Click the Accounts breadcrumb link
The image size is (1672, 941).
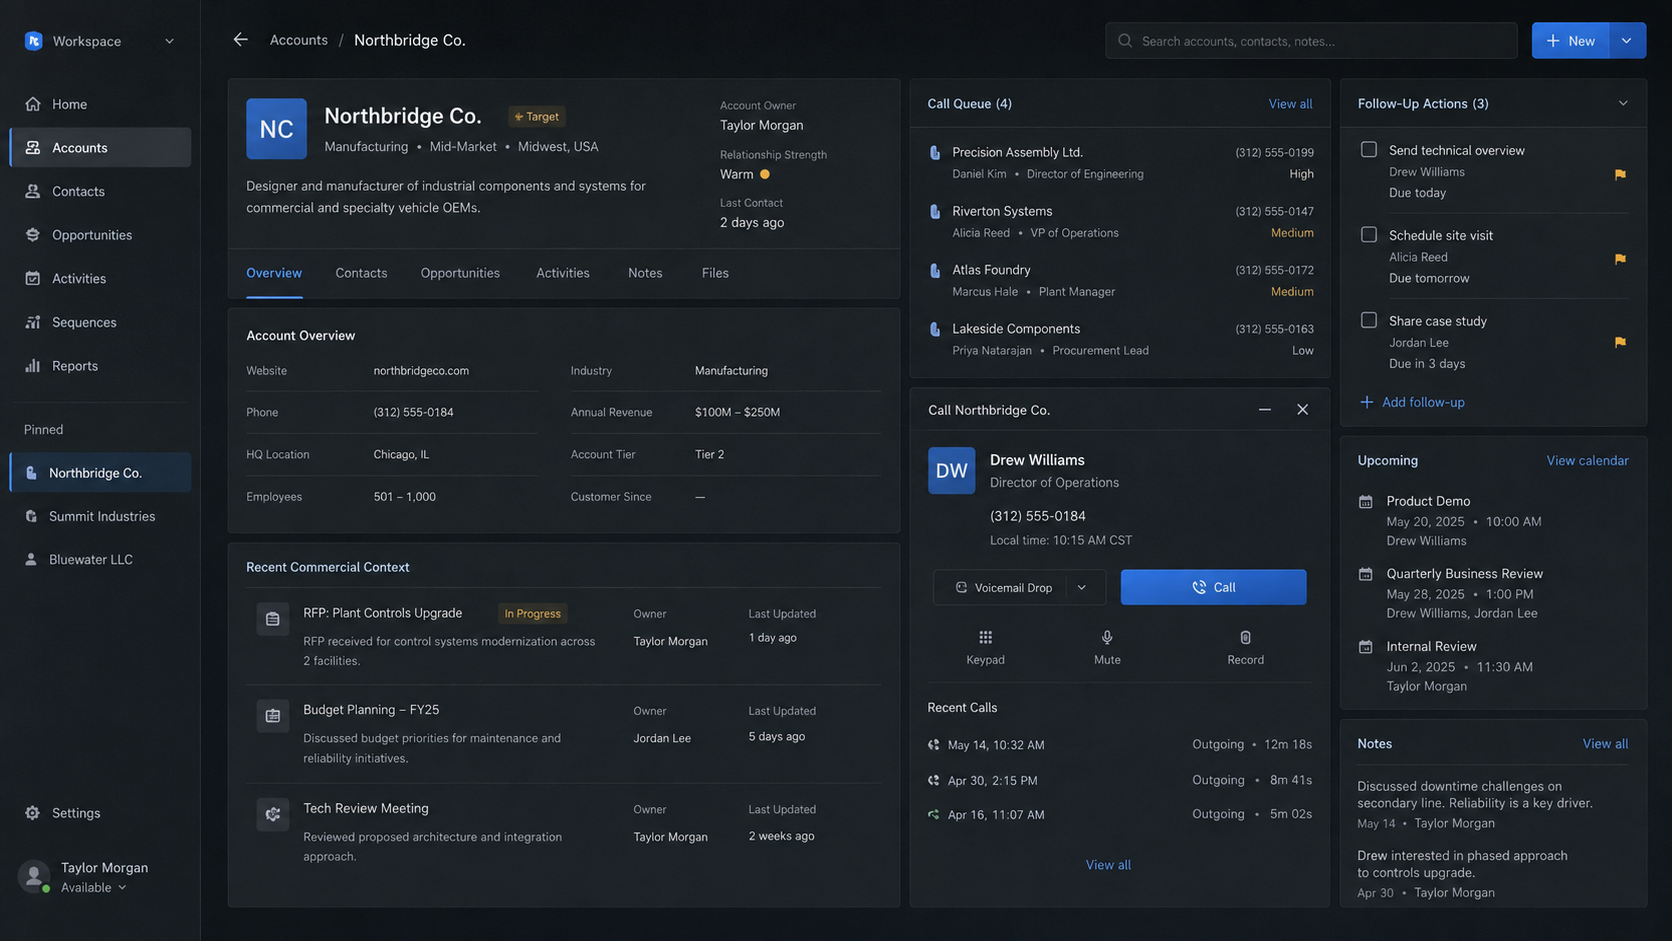click(298, 40)
